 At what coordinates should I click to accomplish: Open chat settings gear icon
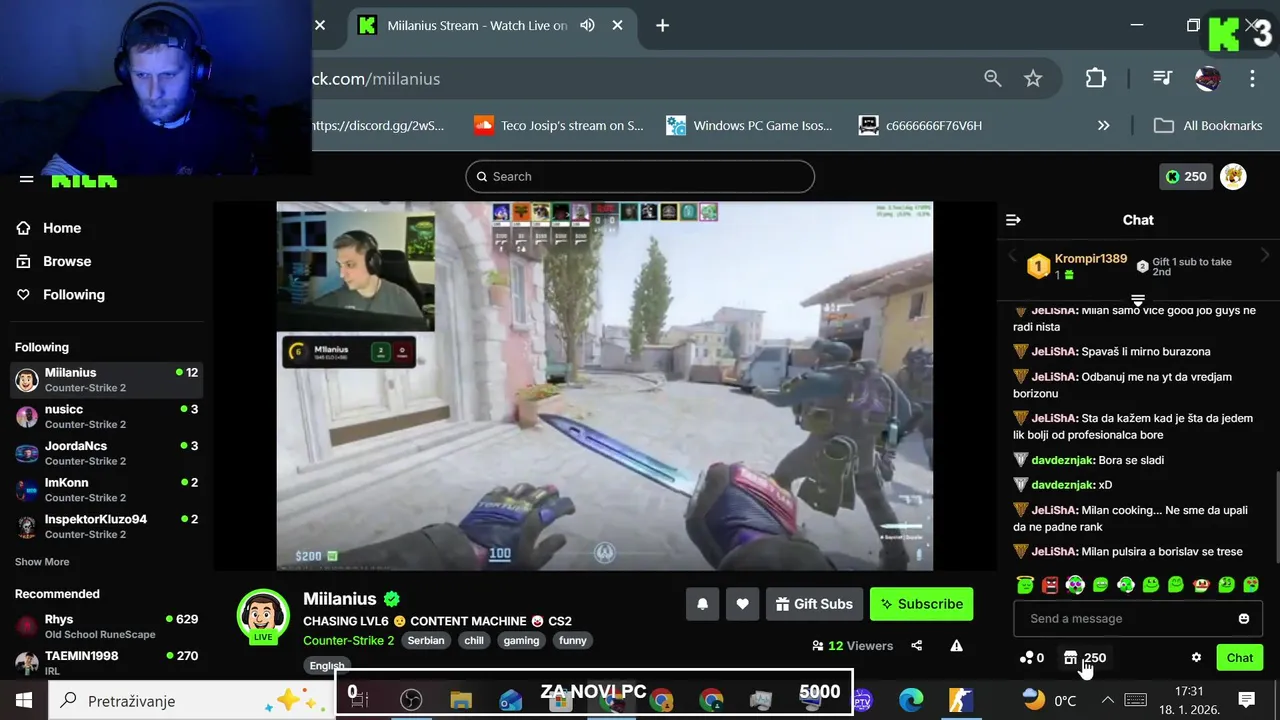(x=1196, y=658)
